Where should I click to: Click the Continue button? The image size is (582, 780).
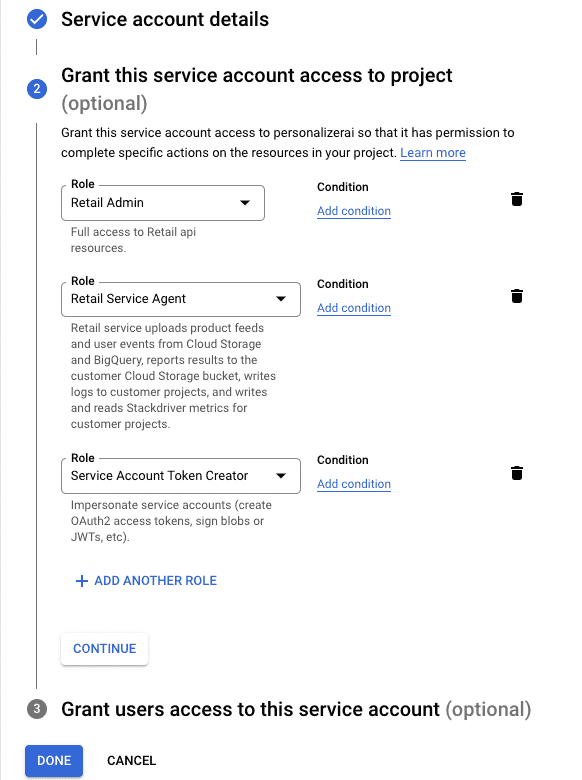click(x=104, y=649)
